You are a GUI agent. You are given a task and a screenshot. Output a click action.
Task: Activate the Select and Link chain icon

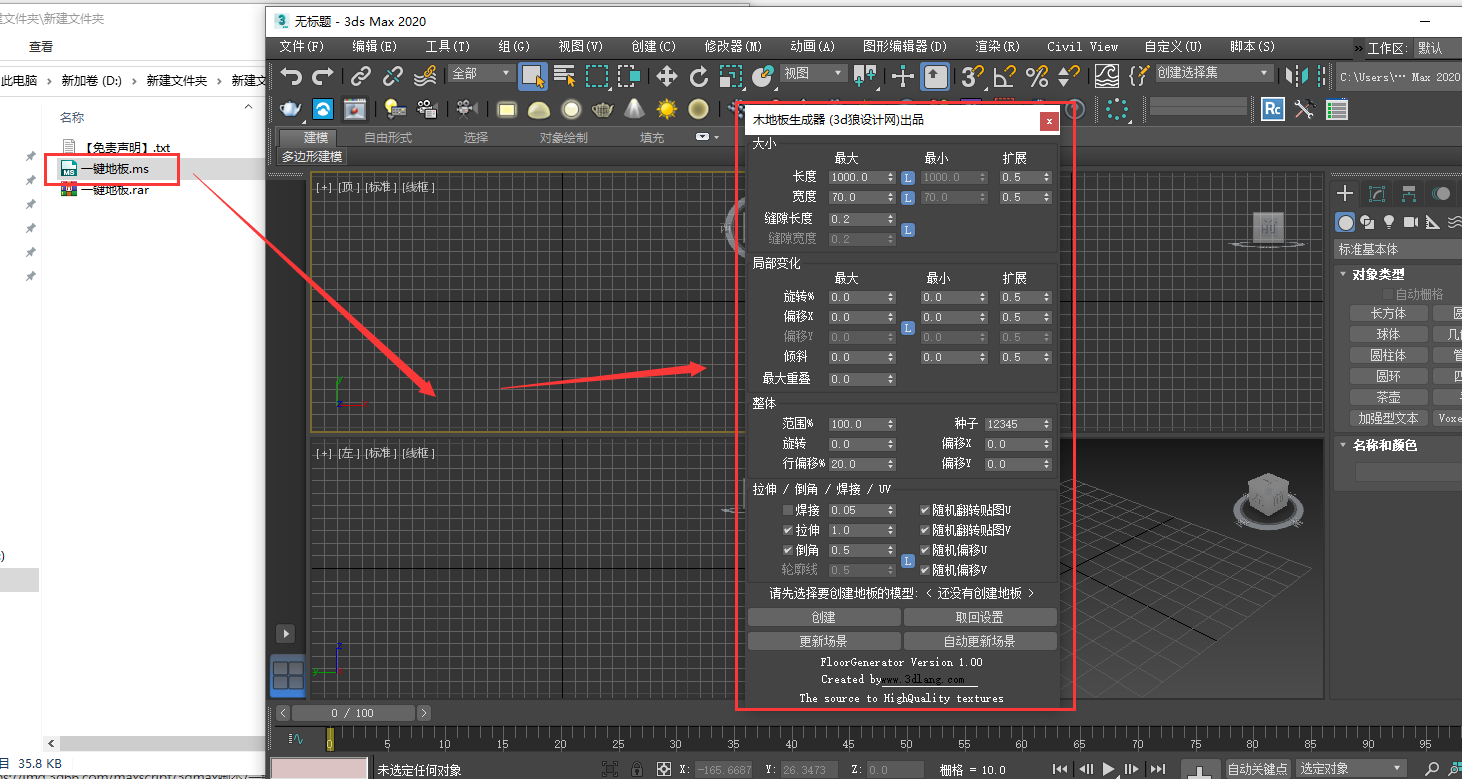361,75
